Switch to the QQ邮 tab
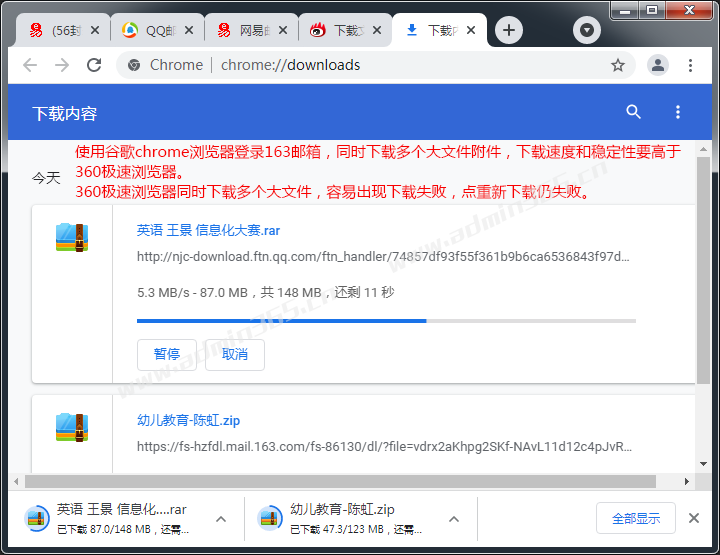720x555 pixels. tap(158, 30)
